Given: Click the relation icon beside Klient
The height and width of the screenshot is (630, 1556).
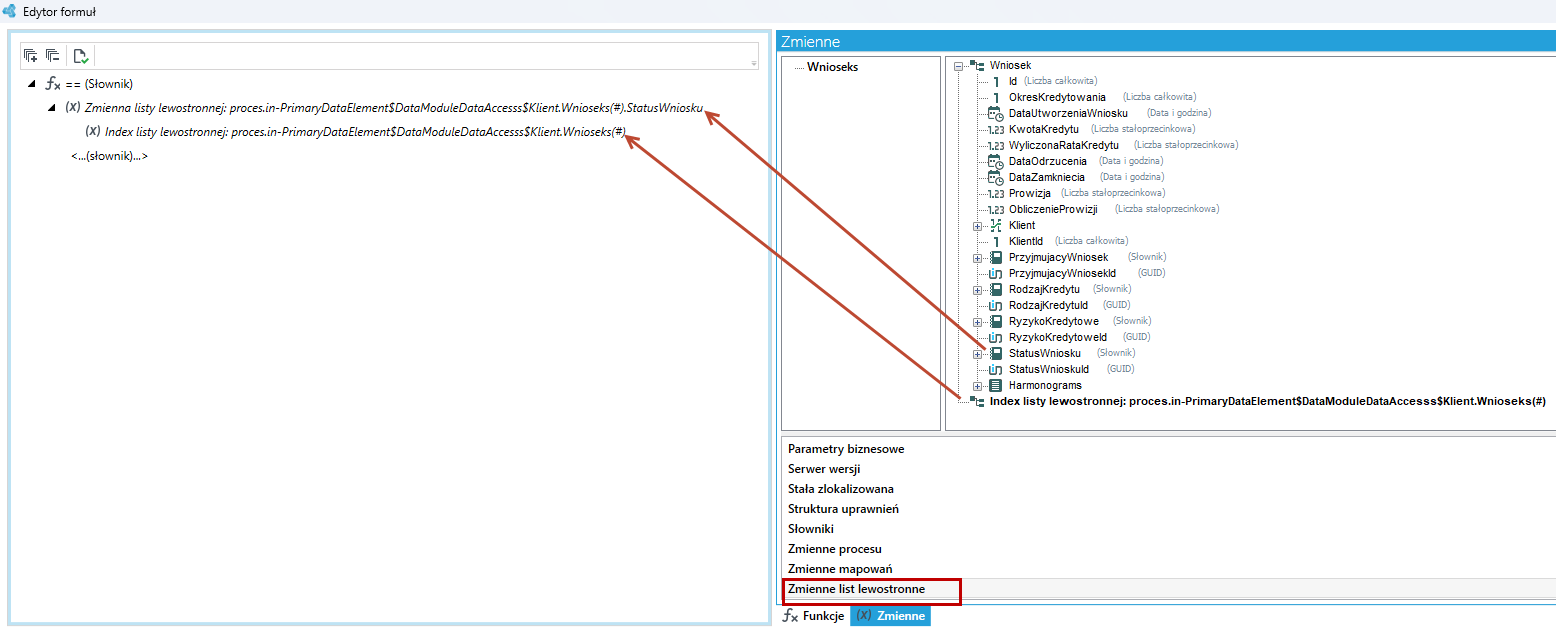Looking at the screenshot, I should 995,225.
